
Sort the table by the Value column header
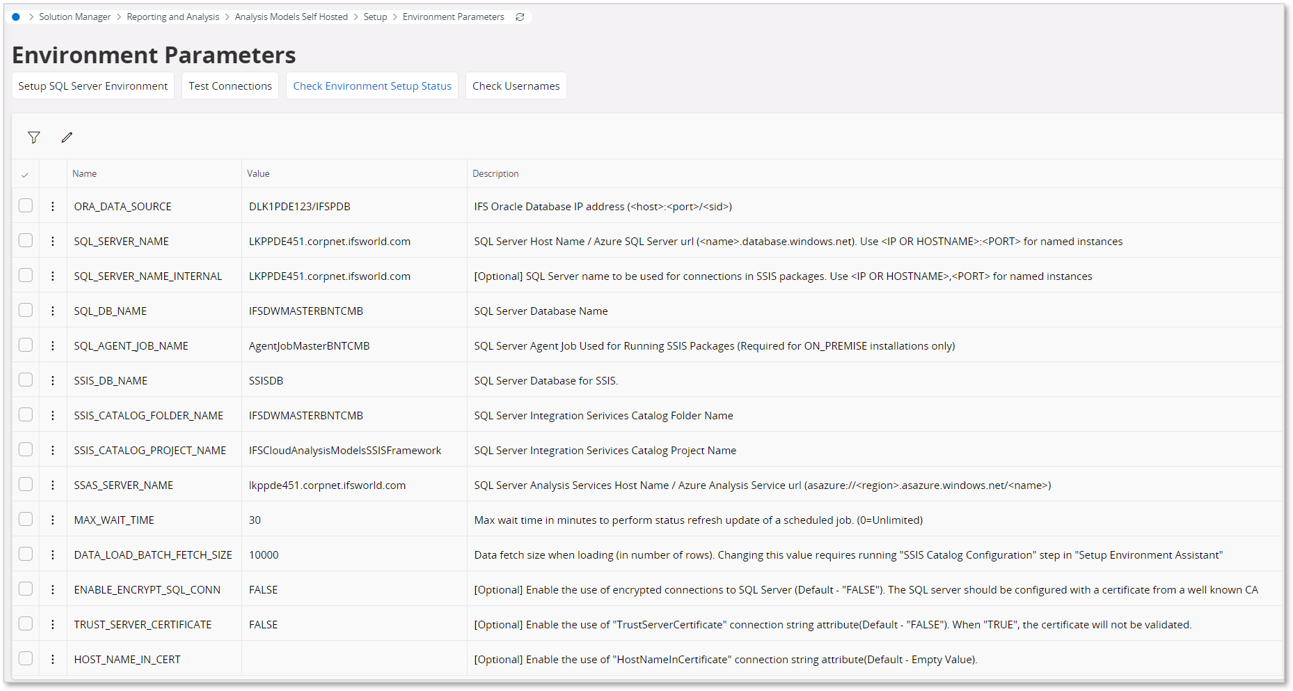tap(258, 173)
